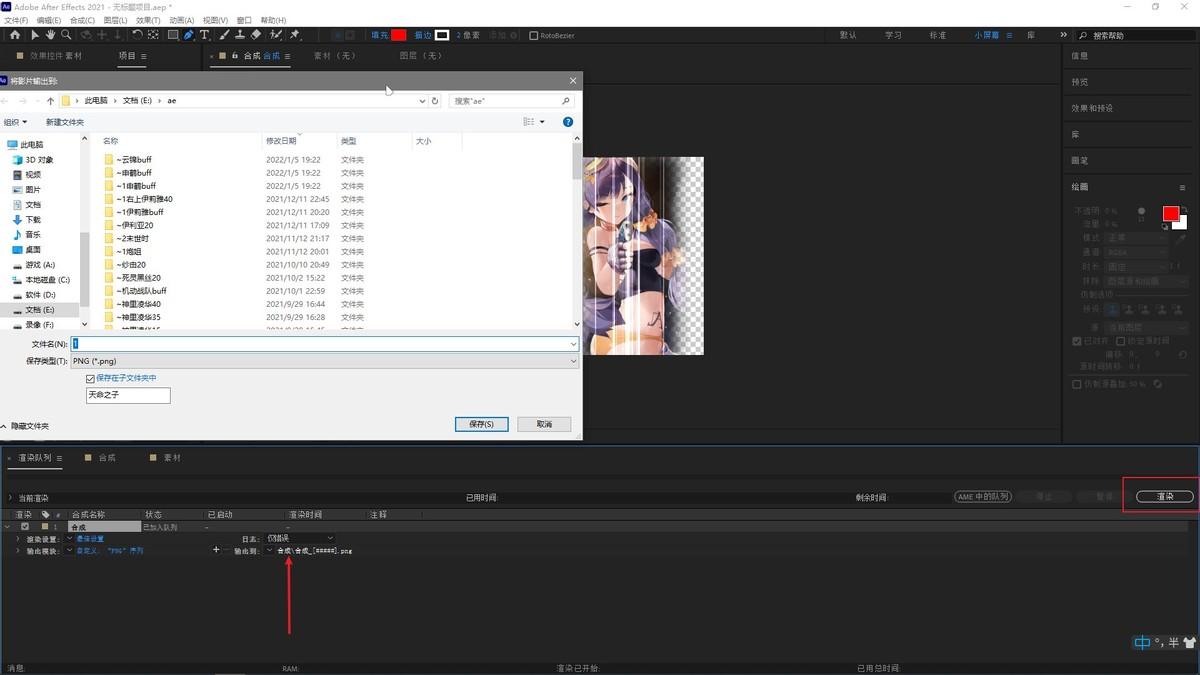Image resolution: width=1200 pixels, height=675 pixels.
Task: Select the Zoom magnifier tool
Action: pyautogui.click(x=66, y=35)
